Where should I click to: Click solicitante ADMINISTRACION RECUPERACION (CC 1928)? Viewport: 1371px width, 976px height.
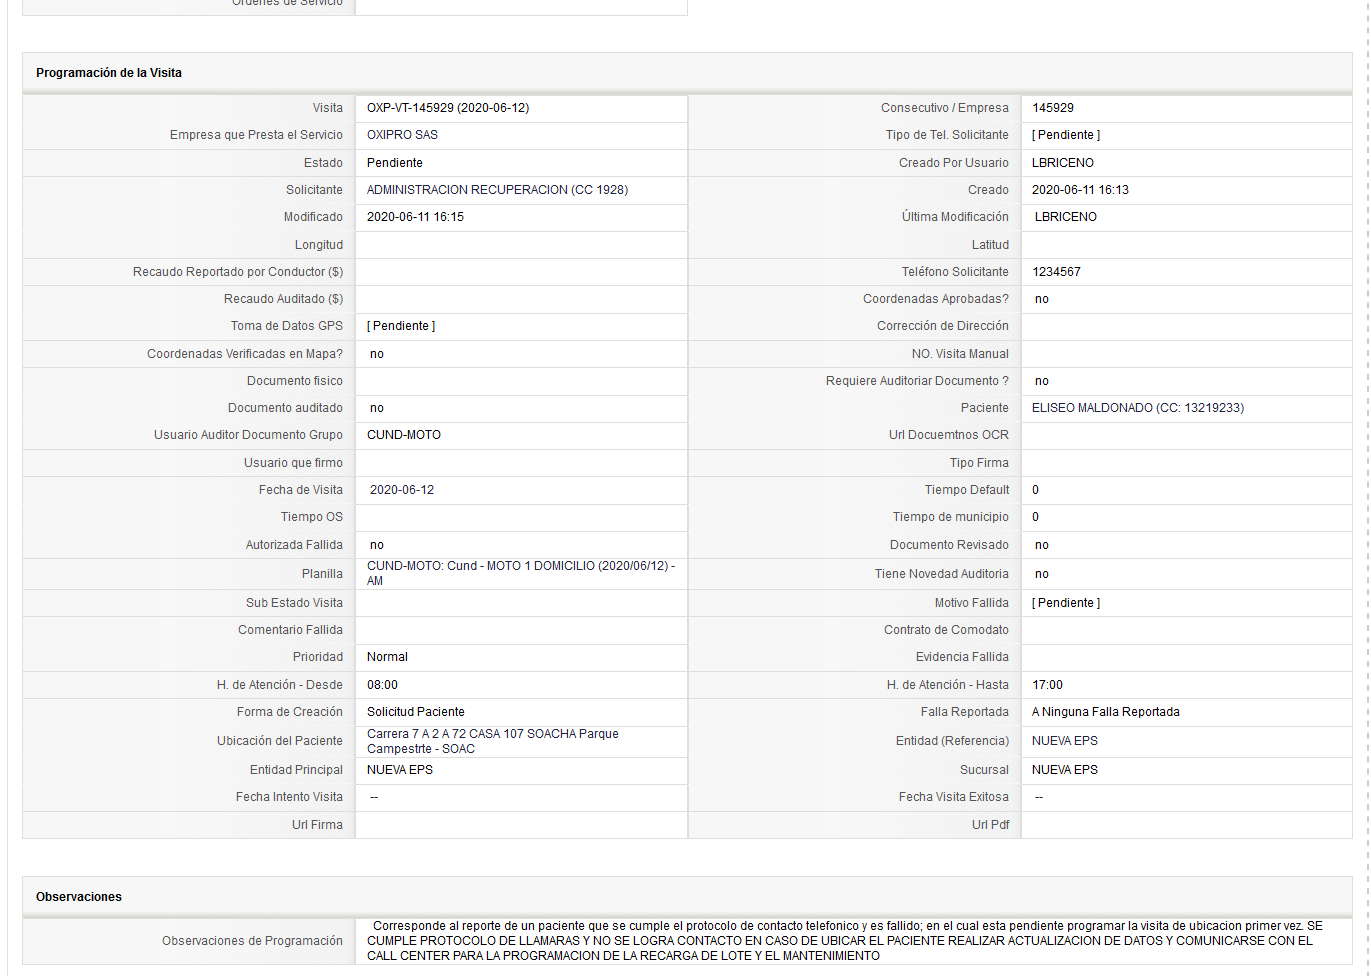pyautogui.click(x=497, y=190)
